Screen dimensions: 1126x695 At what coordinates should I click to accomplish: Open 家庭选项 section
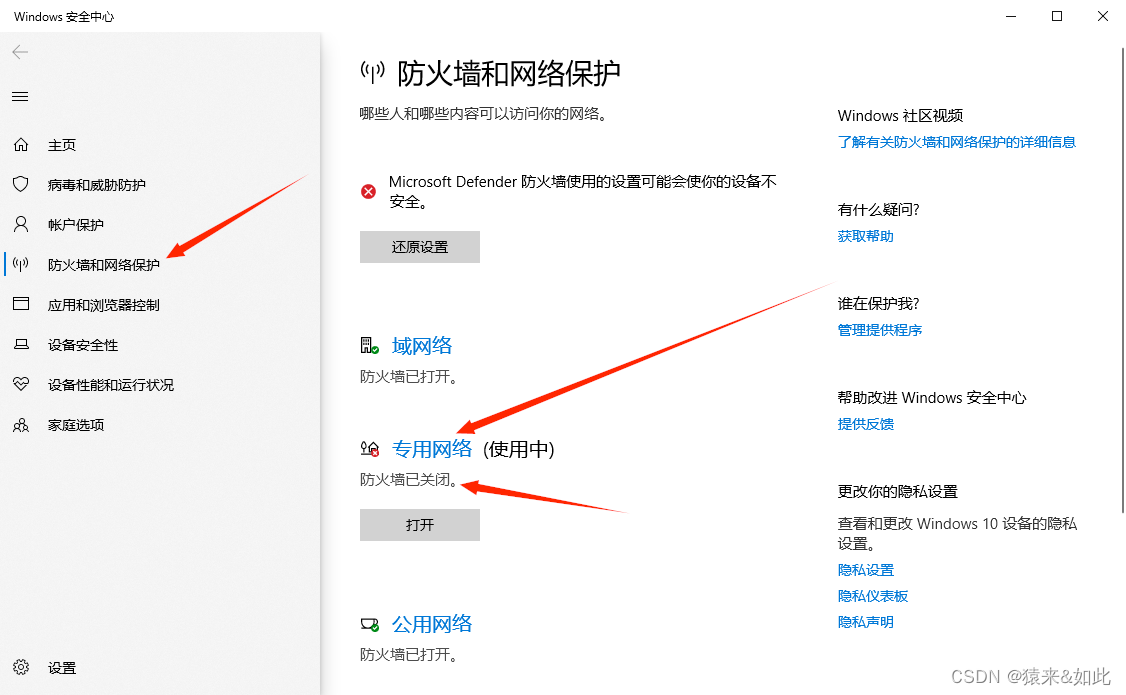(75, 425)
